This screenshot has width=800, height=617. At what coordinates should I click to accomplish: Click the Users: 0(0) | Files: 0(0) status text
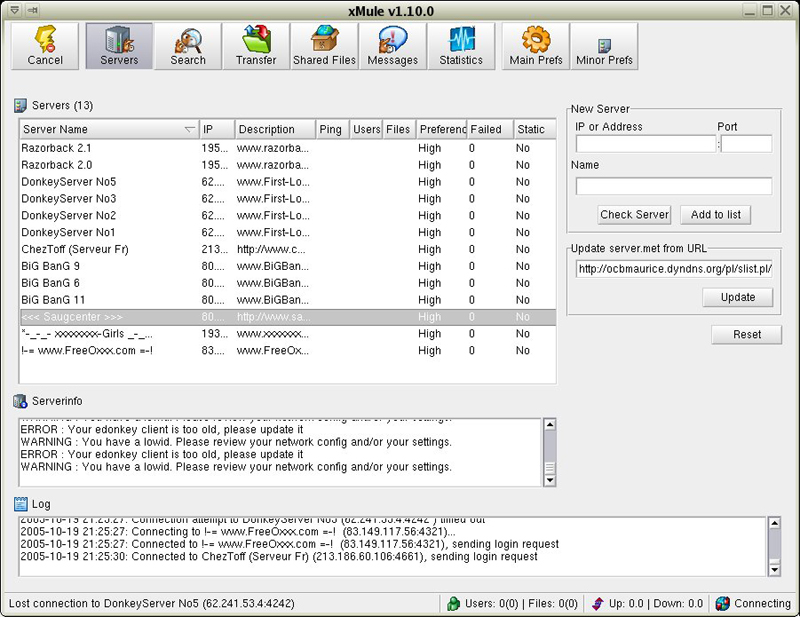521,604
